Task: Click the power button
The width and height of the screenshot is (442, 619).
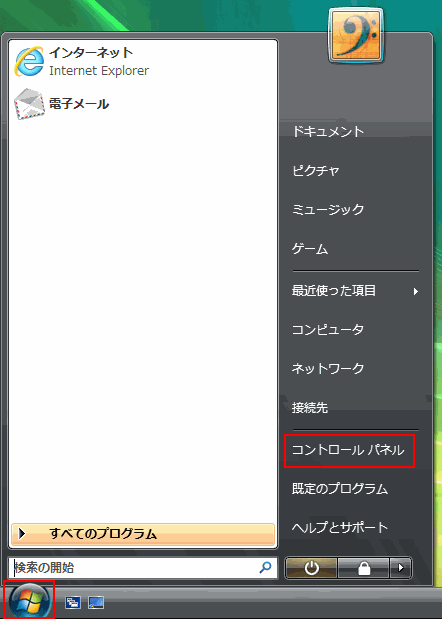Action: (x=311, y=568)
